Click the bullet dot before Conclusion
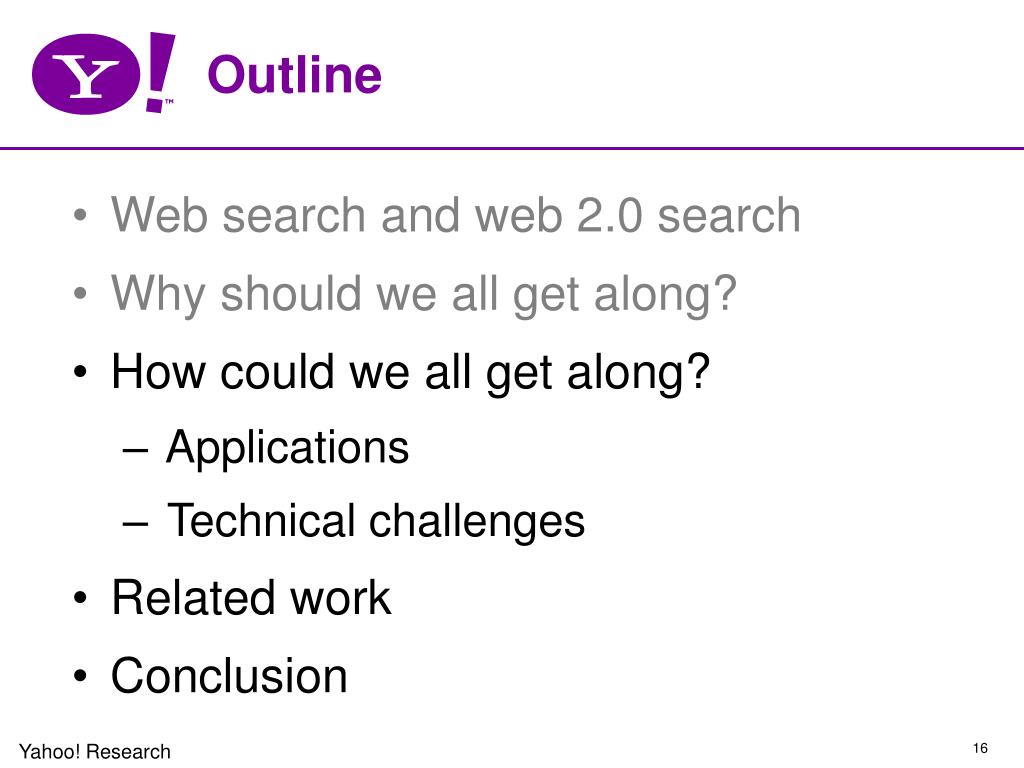1024x768 pixels. pyautogui.click(x=80, y=677)
